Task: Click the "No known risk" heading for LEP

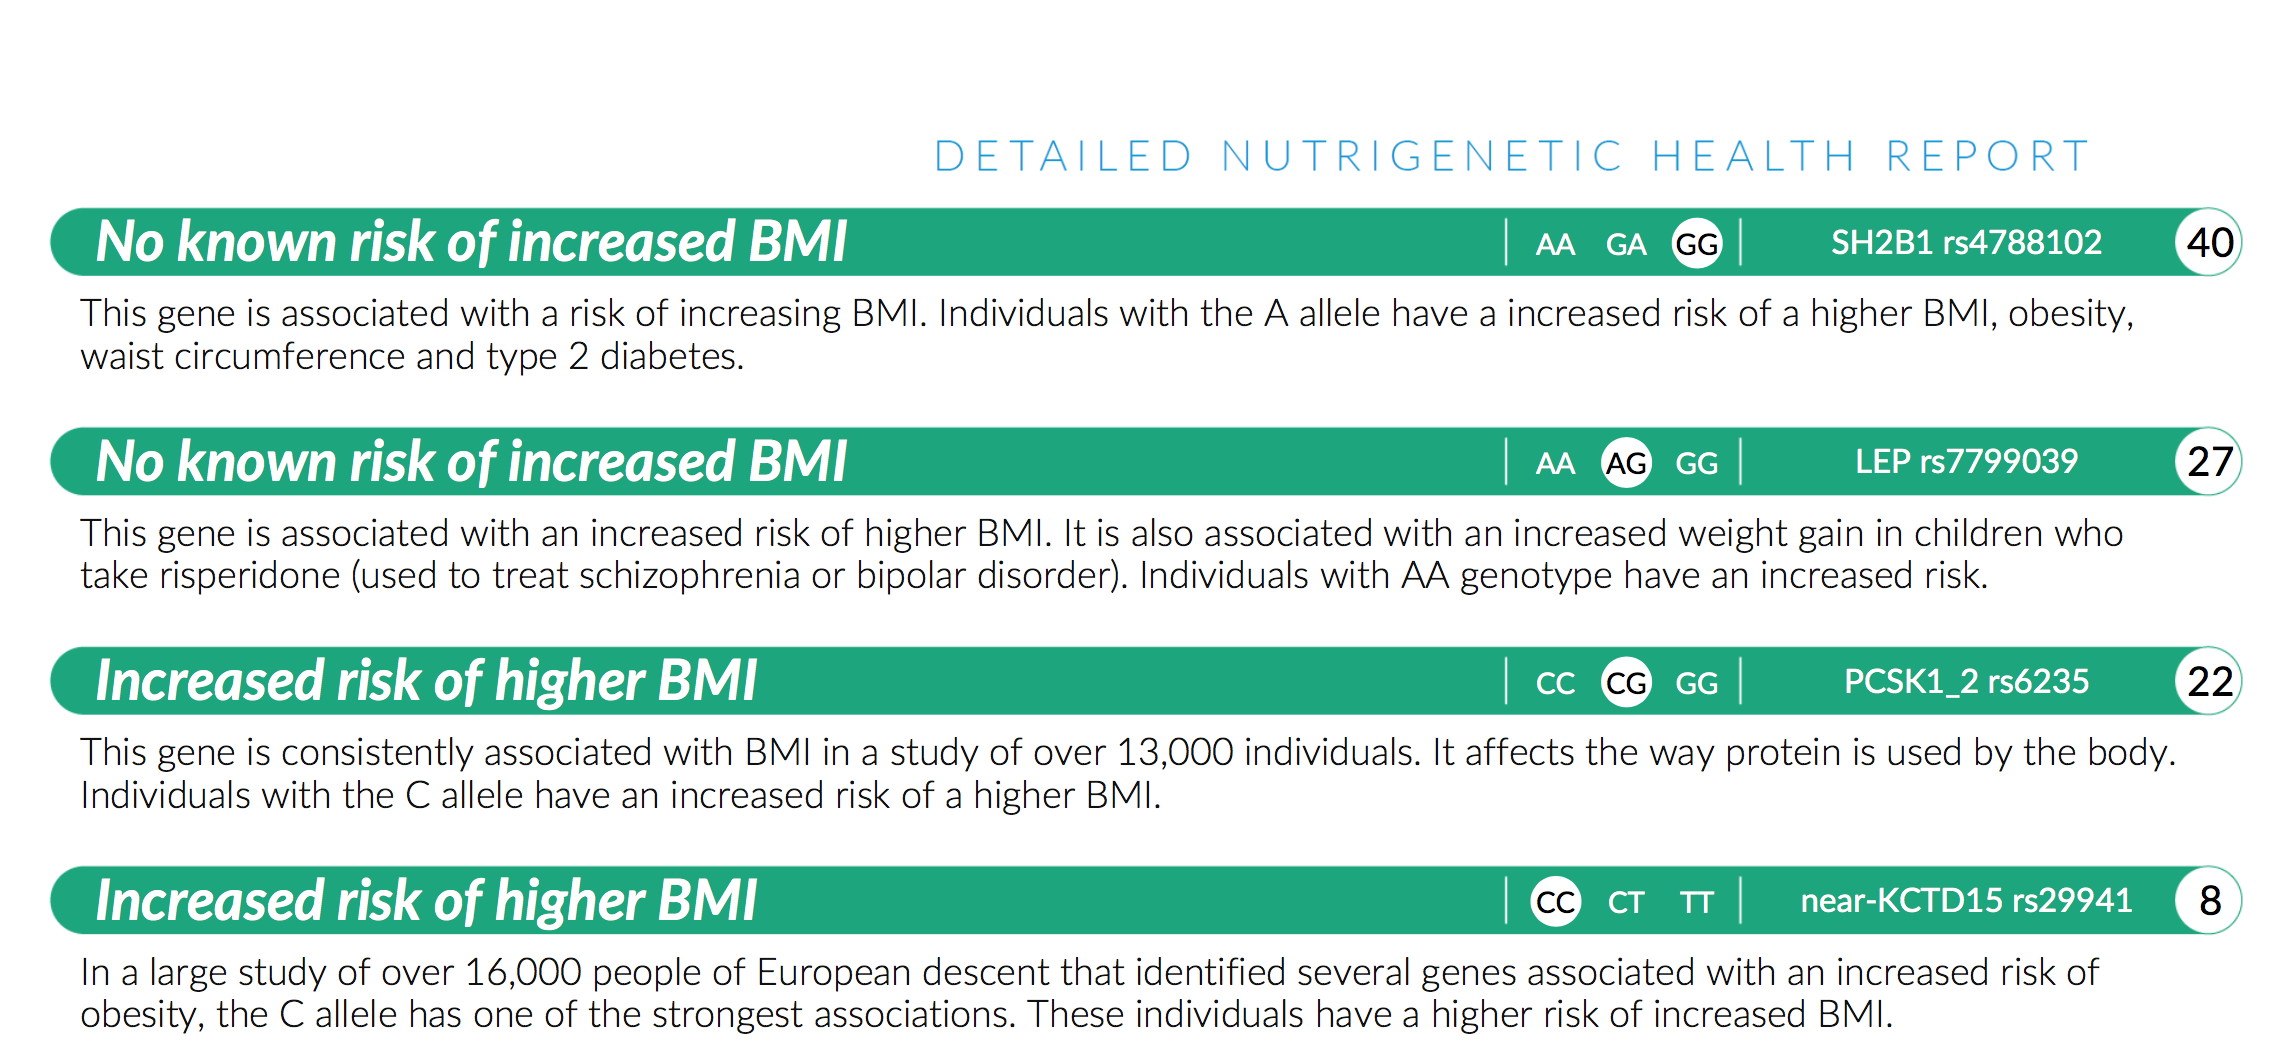Action: click(x=471, y=461)
